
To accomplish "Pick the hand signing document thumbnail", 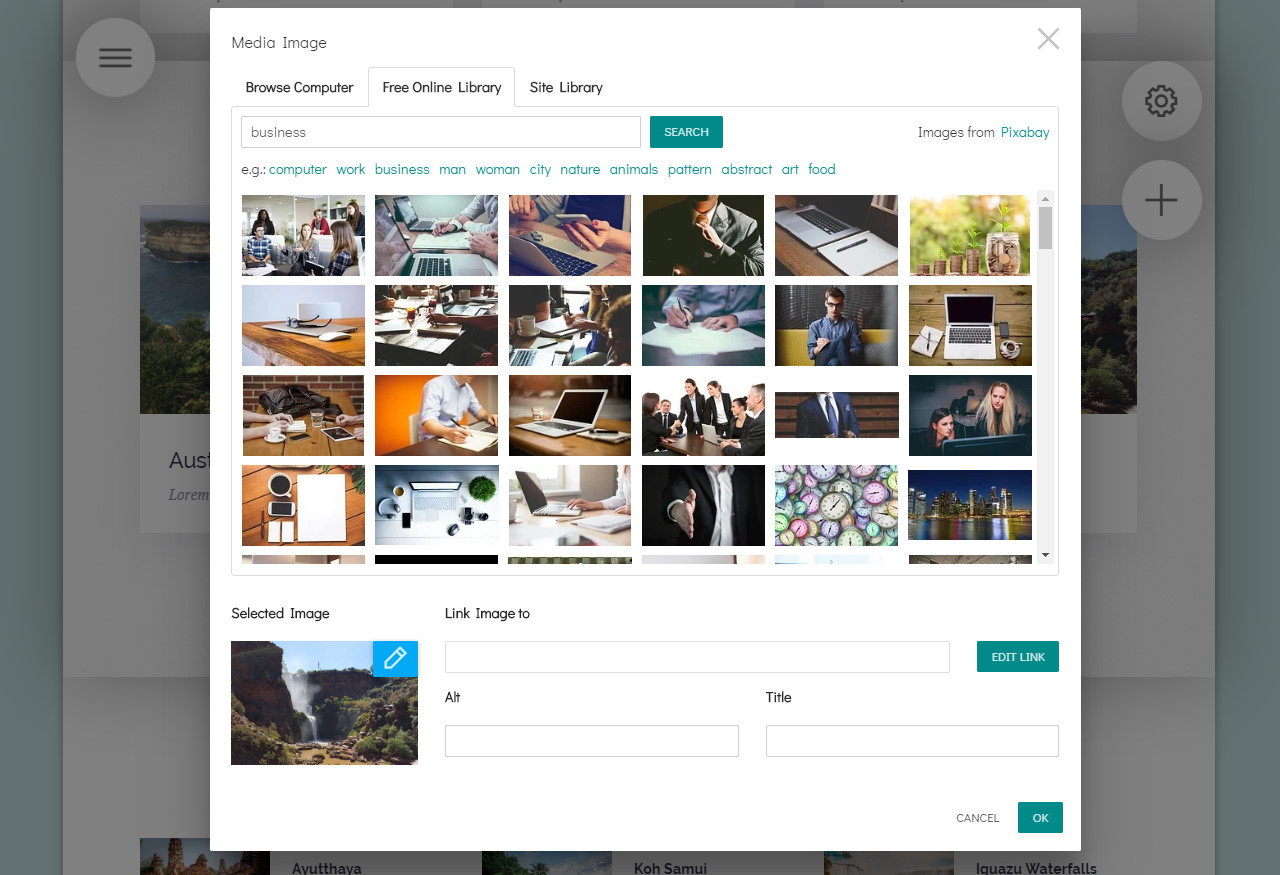I will [x=703, y=325].
